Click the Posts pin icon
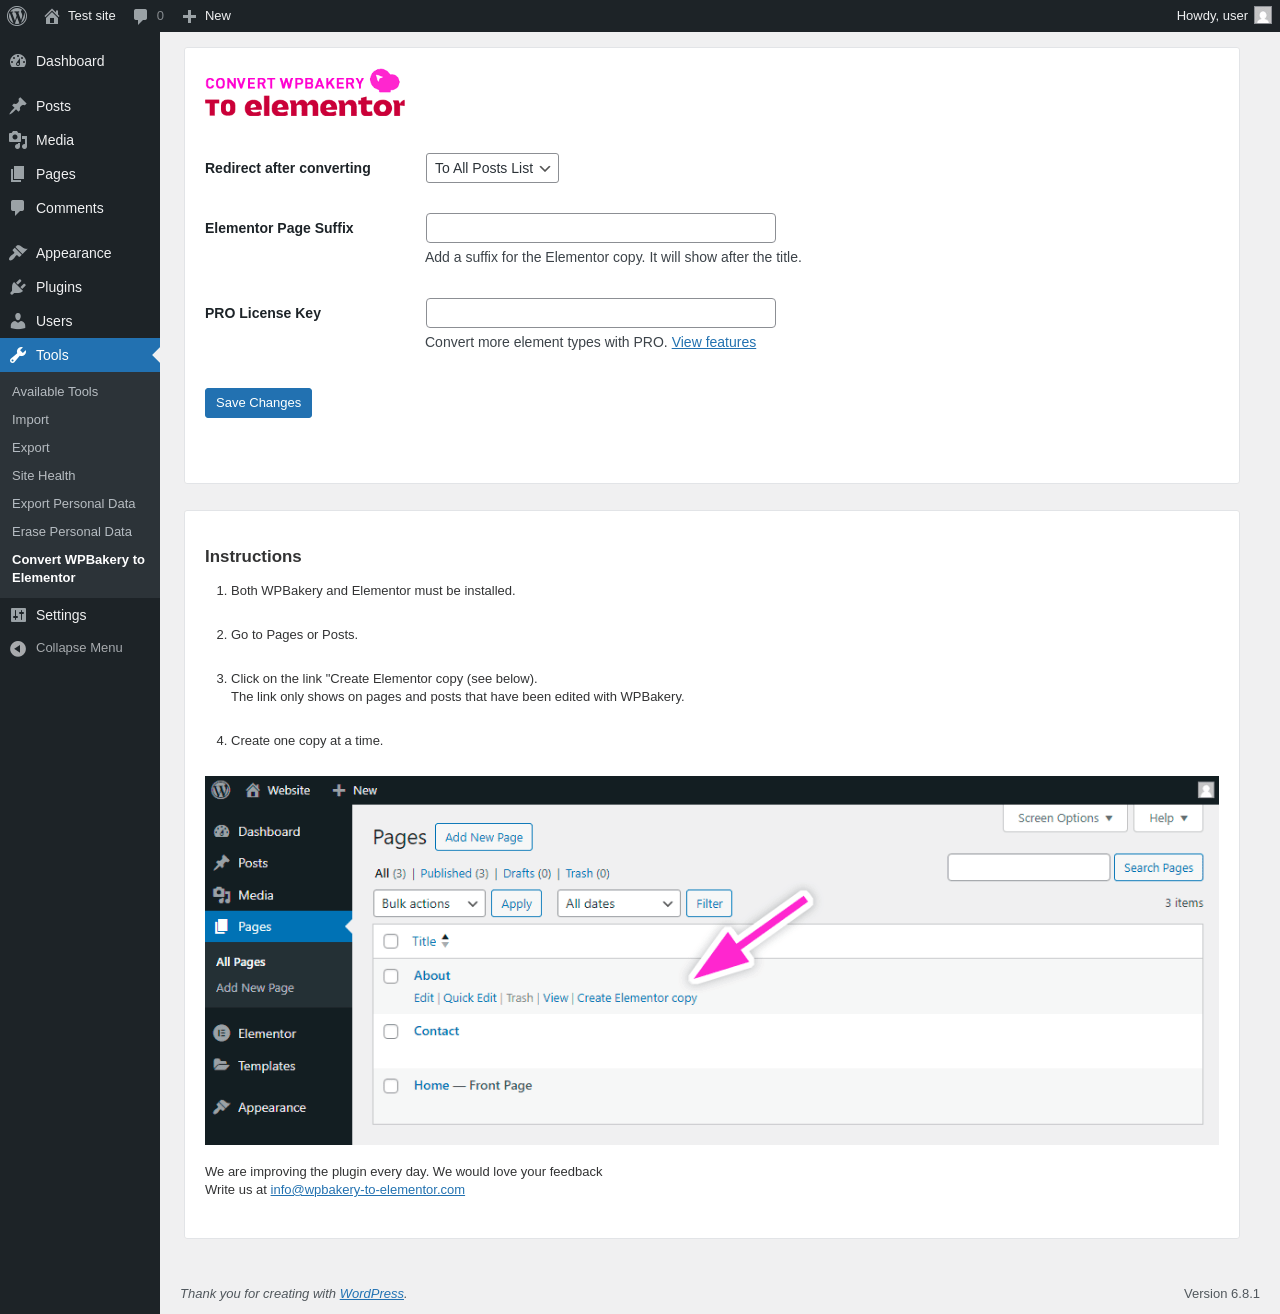The width and height of the screenshot is (1280, 1314). click(18, 106)
